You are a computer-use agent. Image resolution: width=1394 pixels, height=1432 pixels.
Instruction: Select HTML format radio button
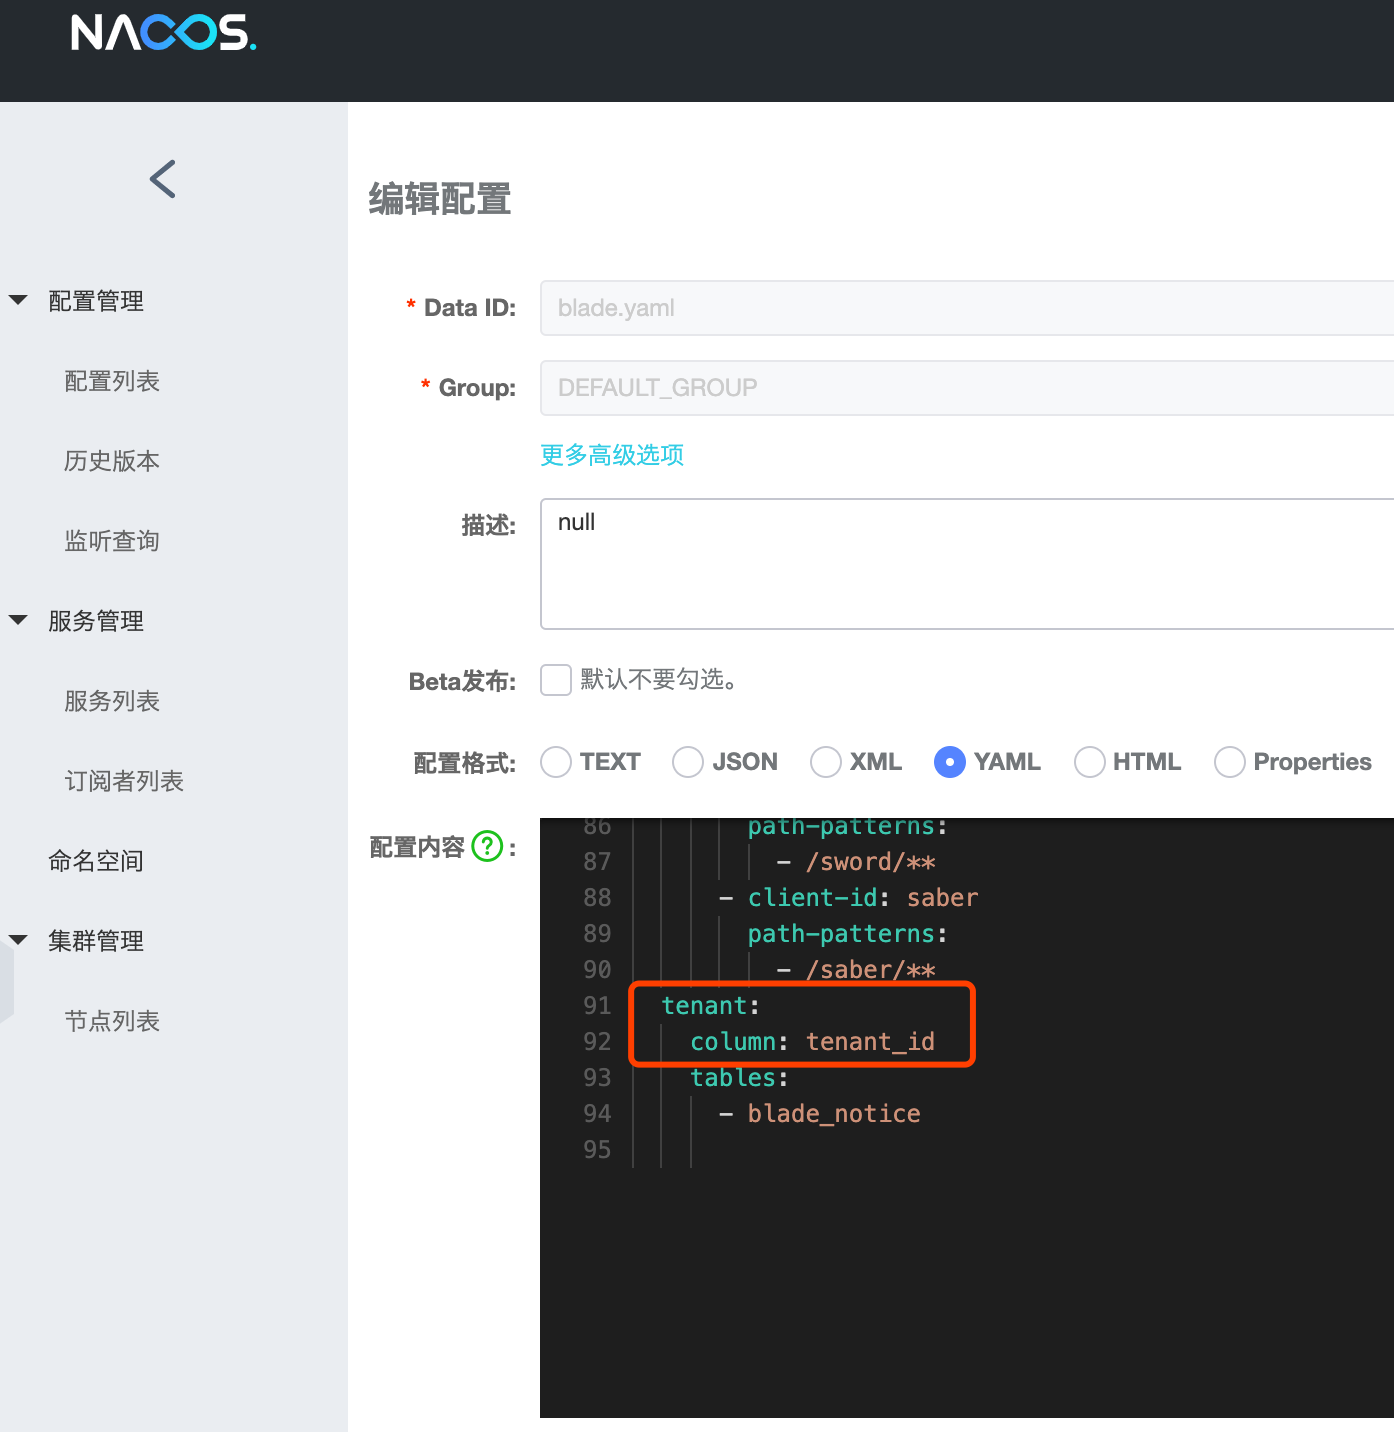tap(1090, 762)
